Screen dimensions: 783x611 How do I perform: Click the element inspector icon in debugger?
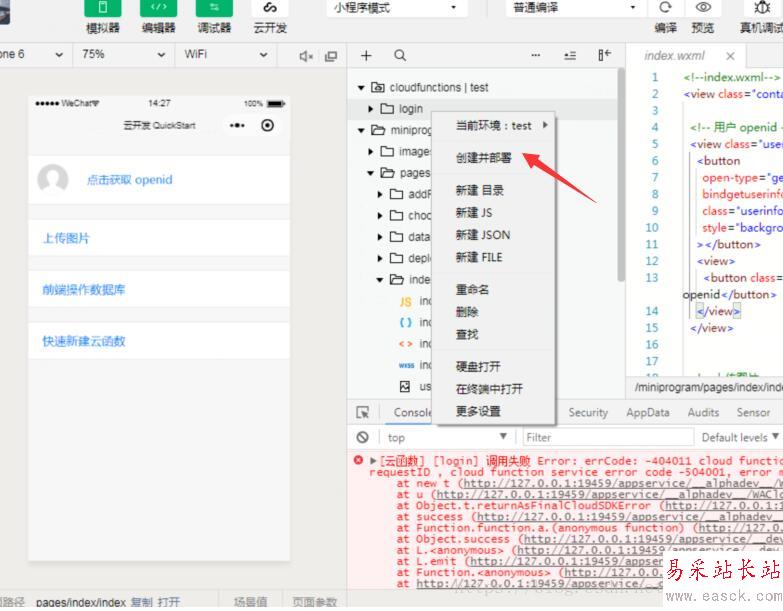[363, 412]
